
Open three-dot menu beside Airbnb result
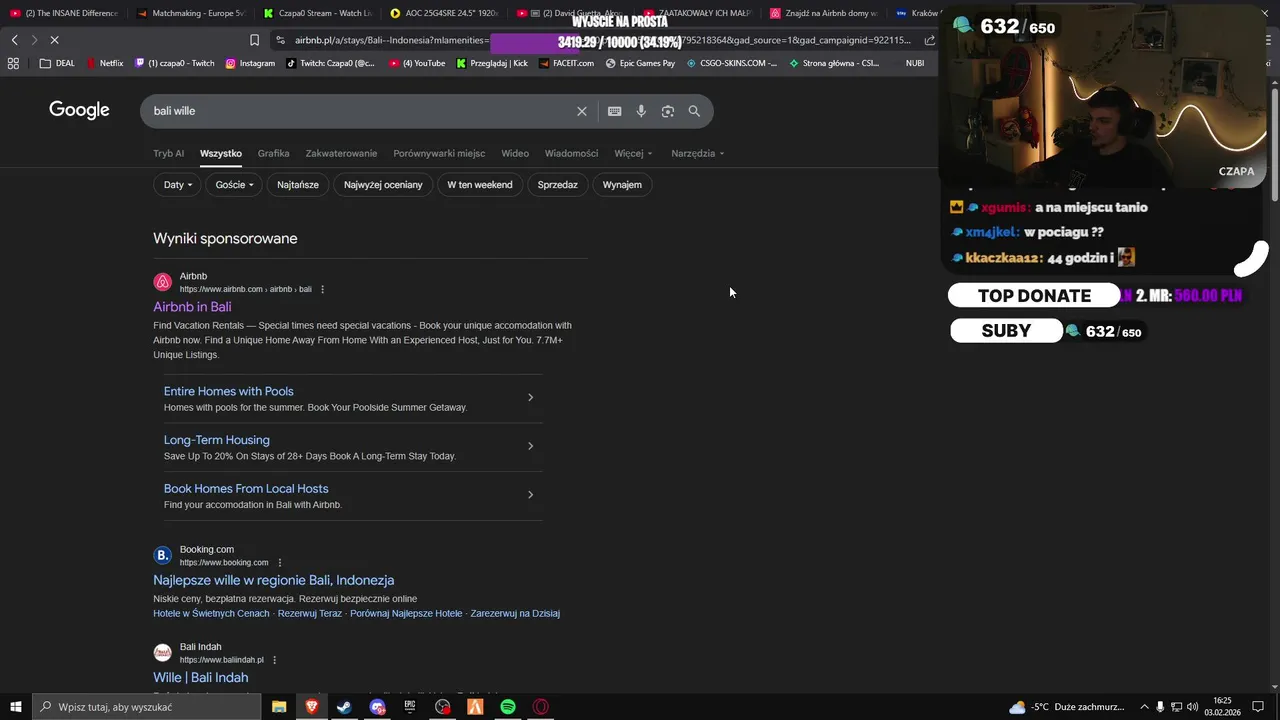point(322,289)
